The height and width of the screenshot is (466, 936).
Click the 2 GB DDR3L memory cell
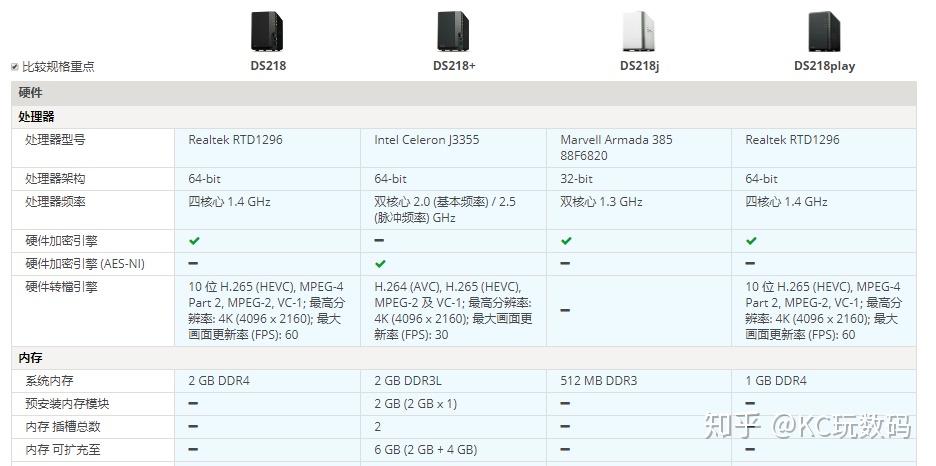453,381
